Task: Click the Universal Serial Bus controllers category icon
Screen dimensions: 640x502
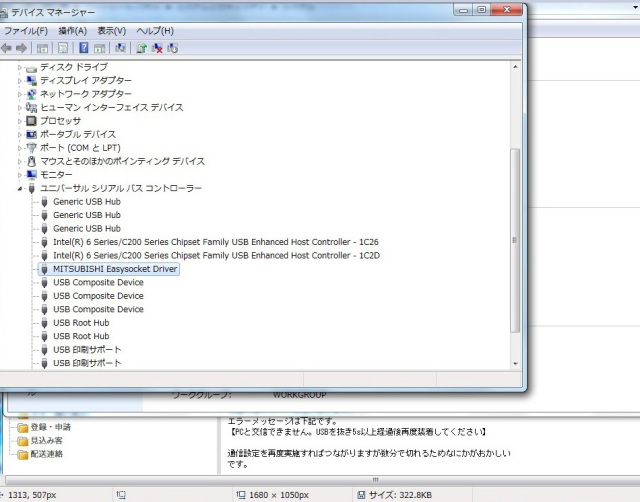Action: tap(31, 188)
